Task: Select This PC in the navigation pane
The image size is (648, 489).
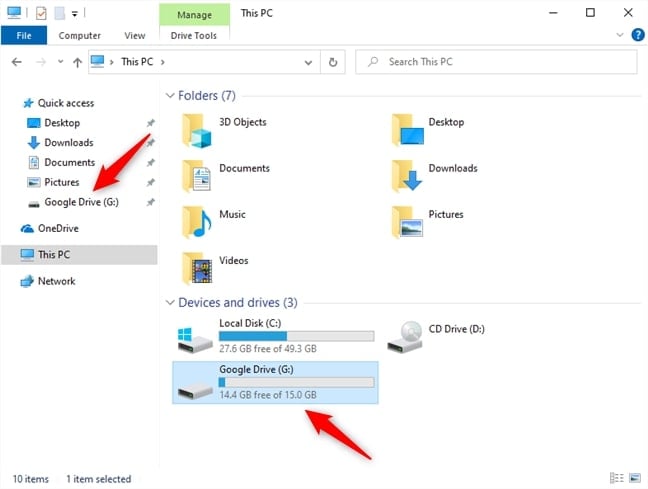Action: (x=79, y=255)
